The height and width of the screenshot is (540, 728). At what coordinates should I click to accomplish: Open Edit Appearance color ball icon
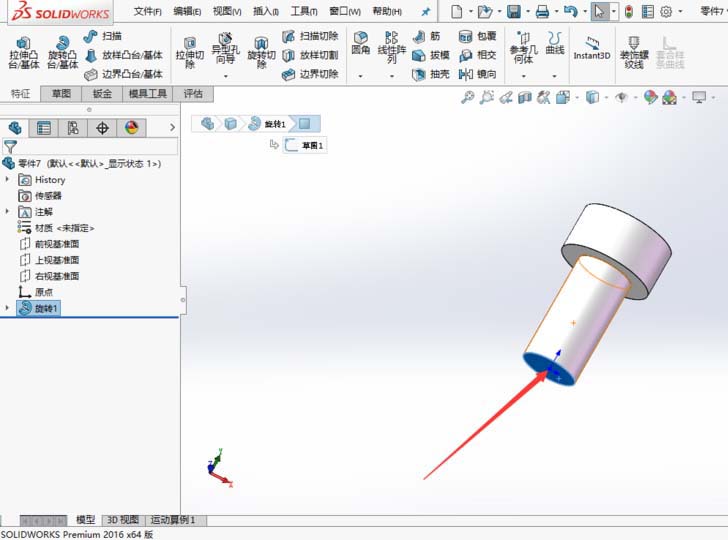(x=650, y=97)
